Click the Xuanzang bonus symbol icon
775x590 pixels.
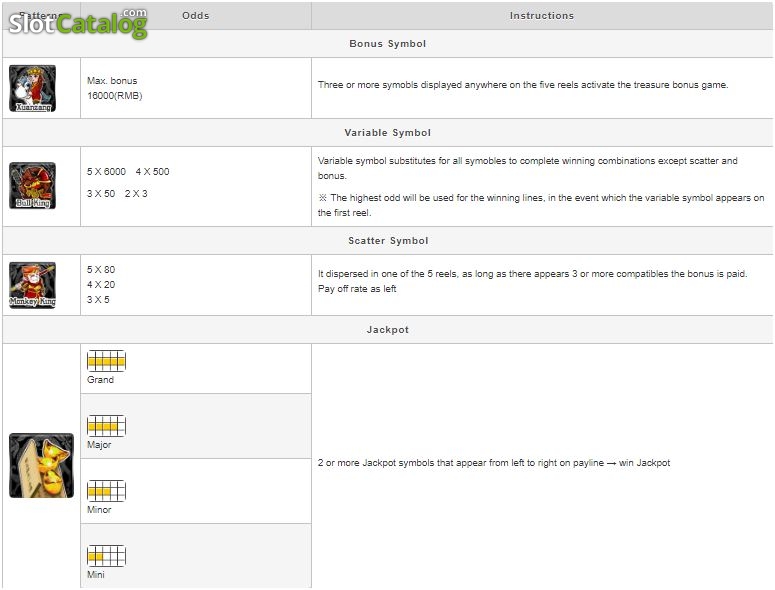(32, 88)
